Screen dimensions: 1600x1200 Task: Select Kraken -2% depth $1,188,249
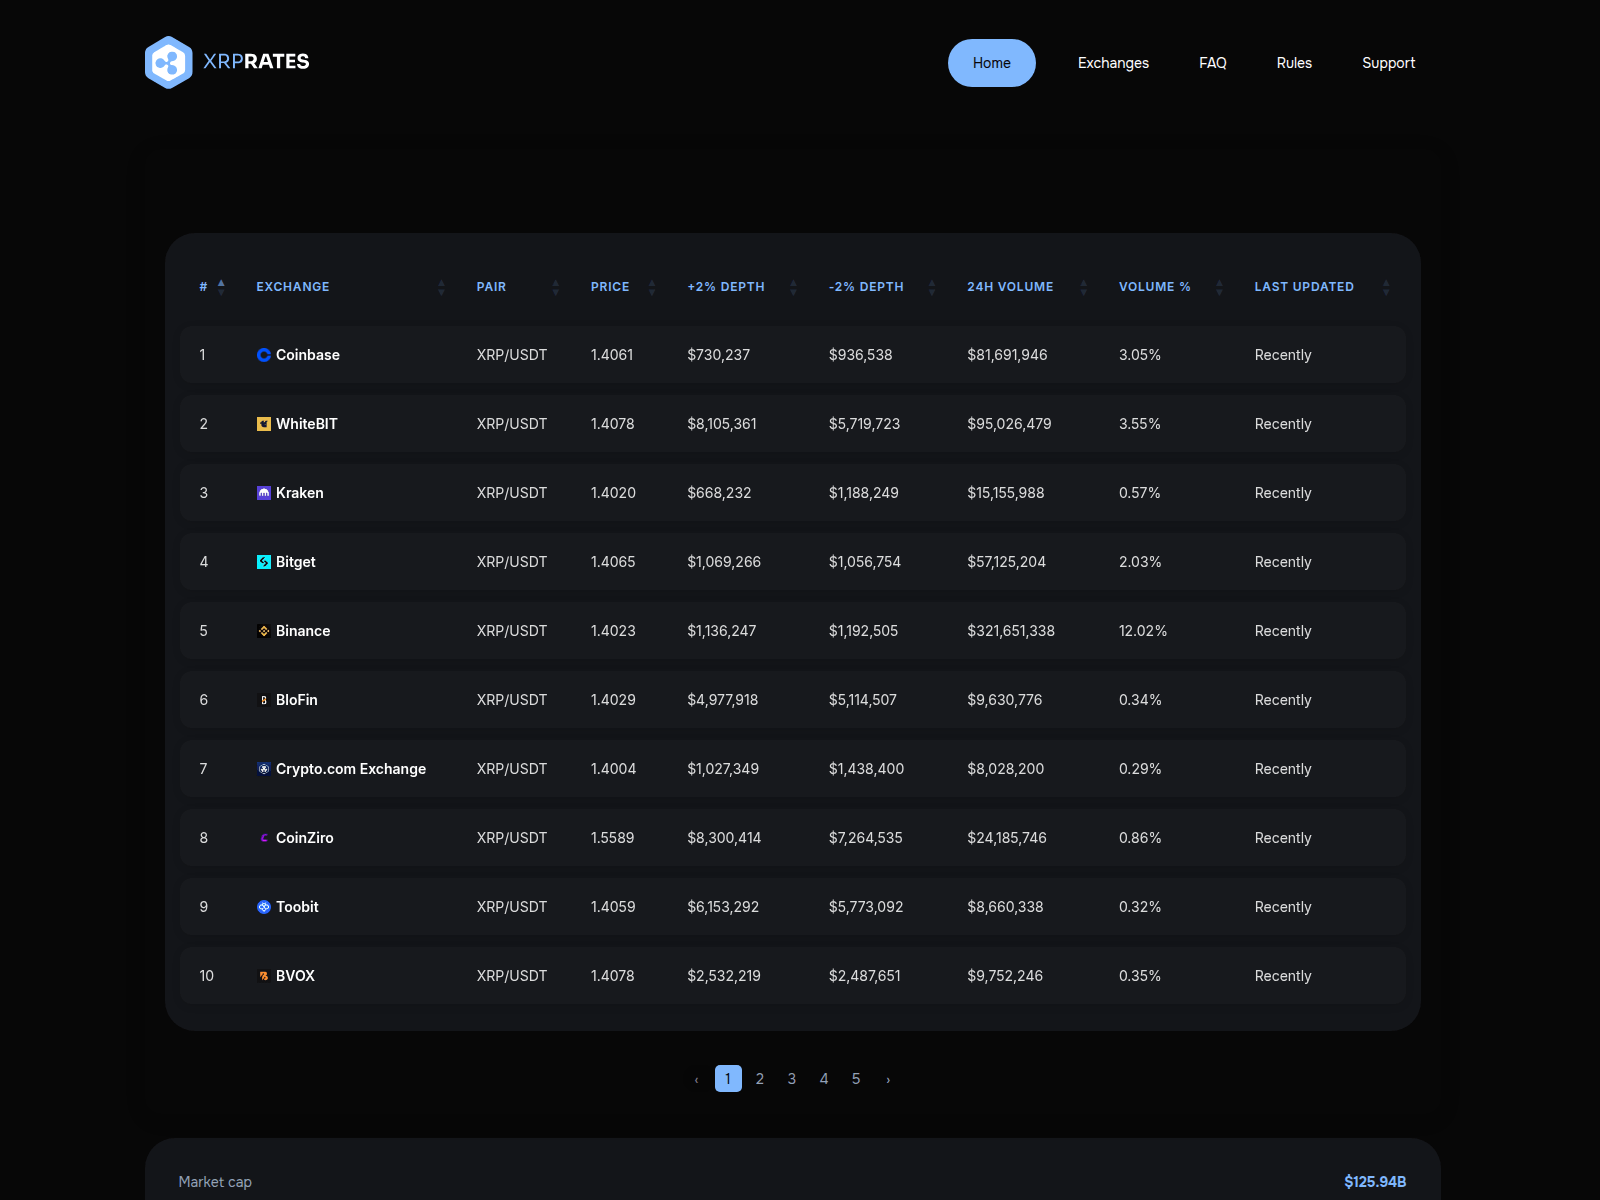(x=864, y=493)
